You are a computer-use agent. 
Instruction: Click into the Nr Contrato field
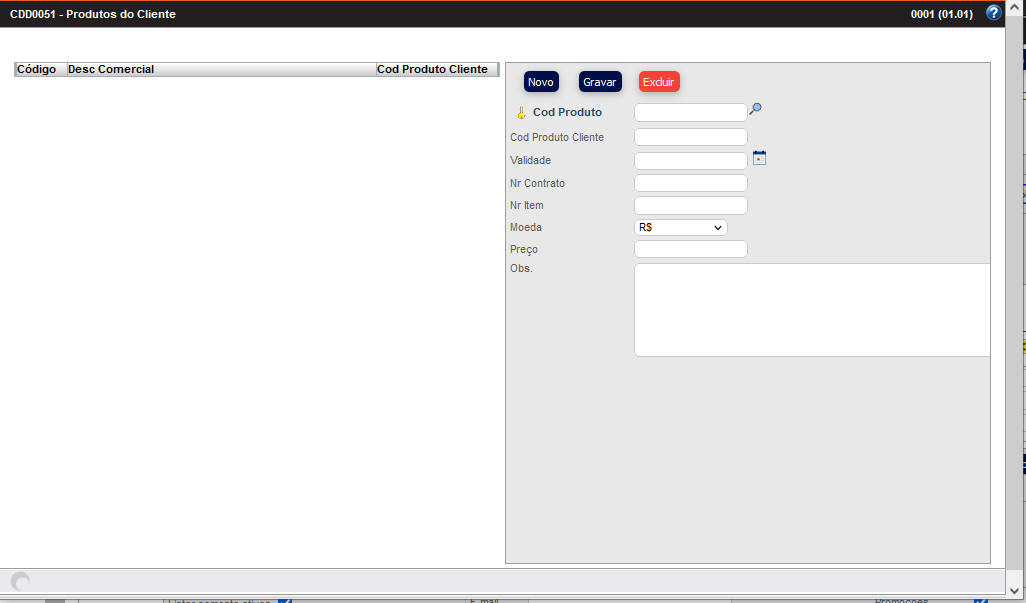[690, 183]
